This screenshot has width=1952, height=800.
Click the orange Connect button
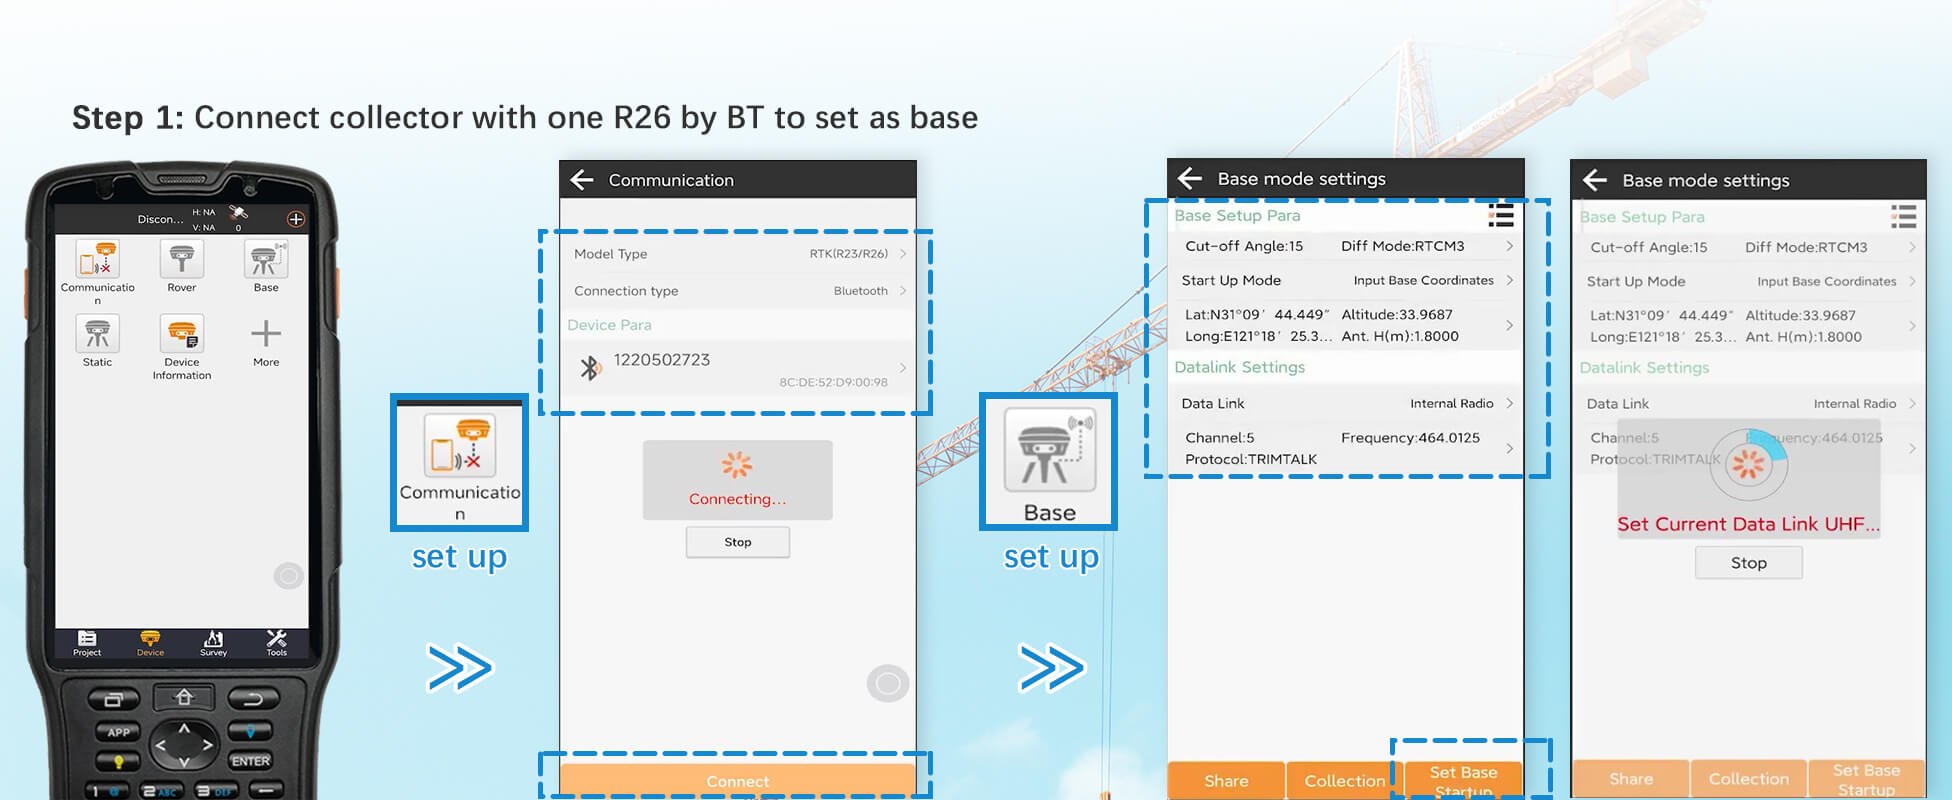(x=738, y=781)
